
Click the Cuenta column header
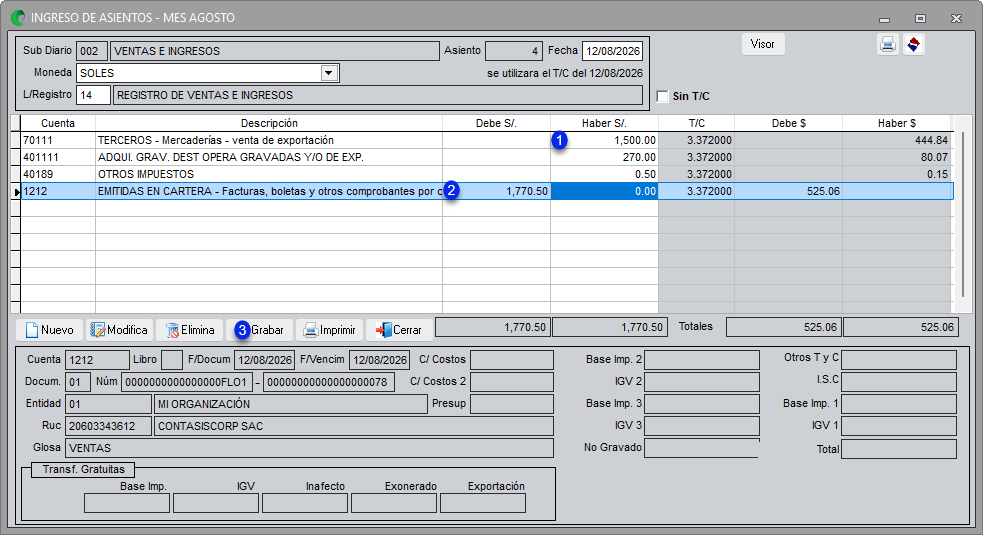(x=58, y=124)
